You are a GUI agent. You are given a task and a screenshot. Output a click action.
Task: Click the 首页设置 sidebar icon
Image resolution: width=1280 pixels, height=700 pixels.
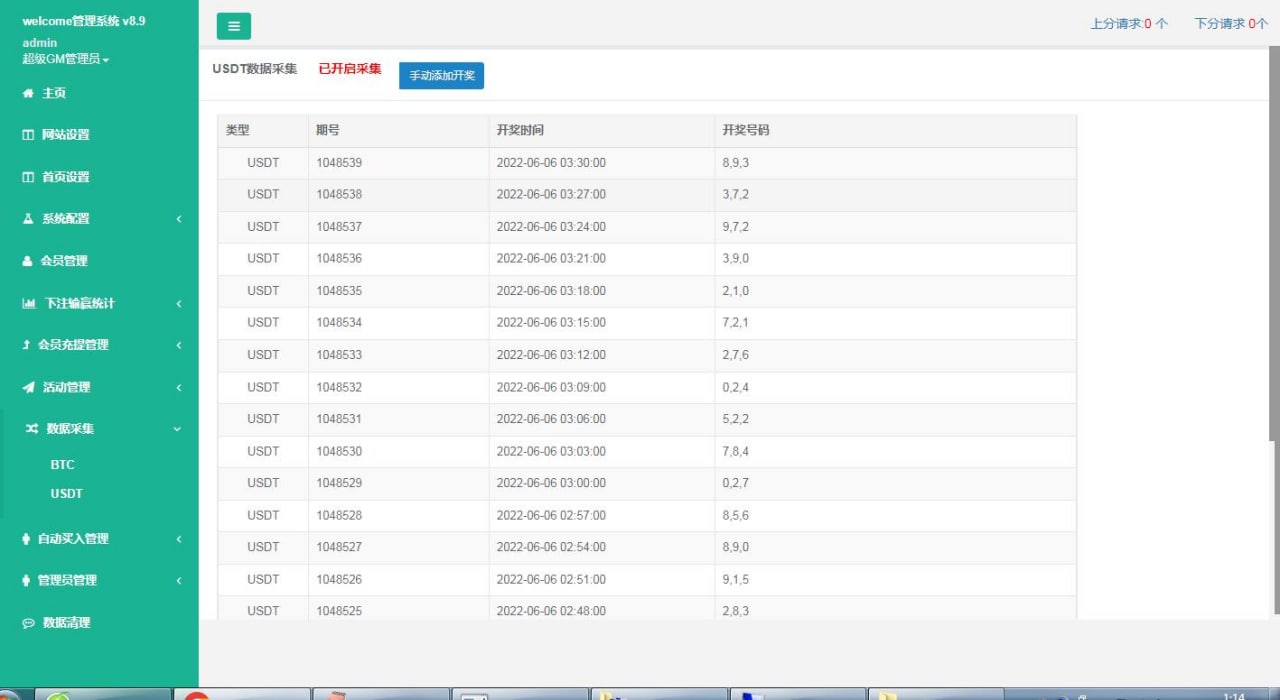click(x=28, y=177)
